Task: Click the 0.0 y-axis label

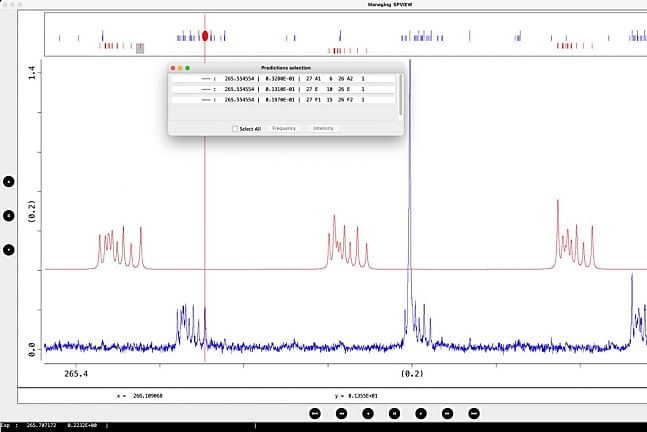Action: [32, 349]
